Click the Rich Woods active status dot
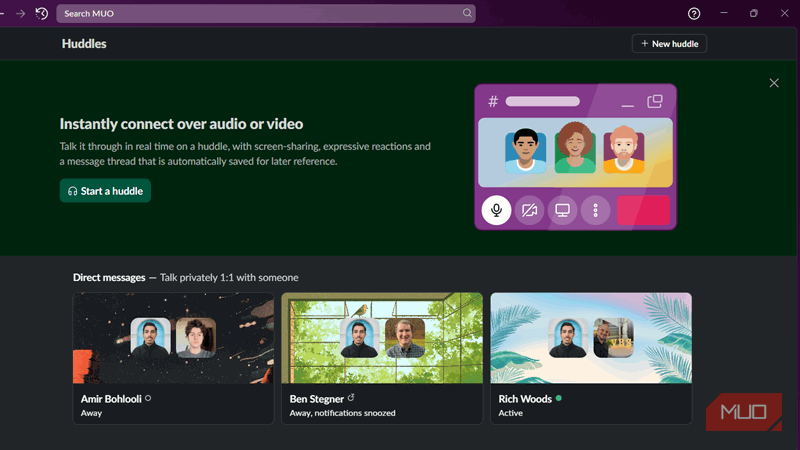The image size is (800, 450). point(558,398)
